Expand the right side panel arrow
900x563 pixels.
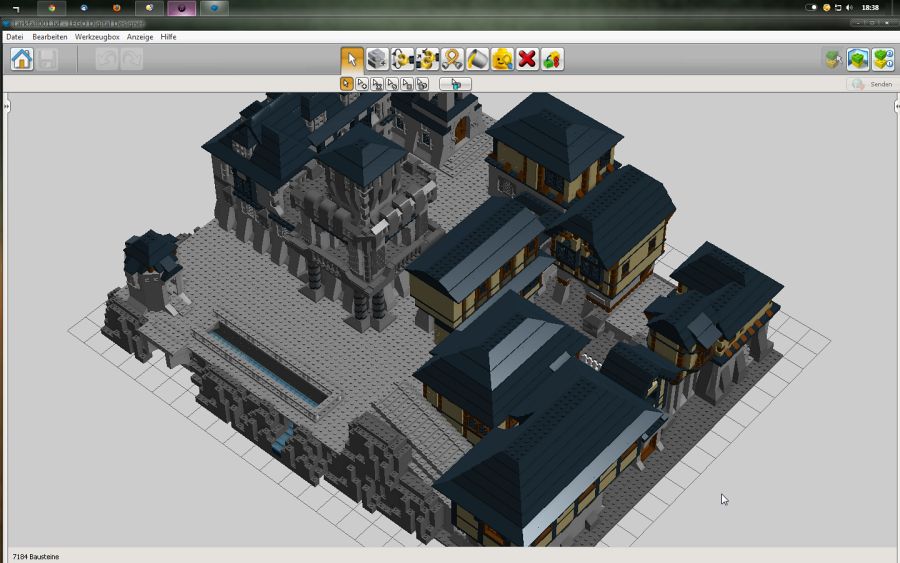pos(896,104)
